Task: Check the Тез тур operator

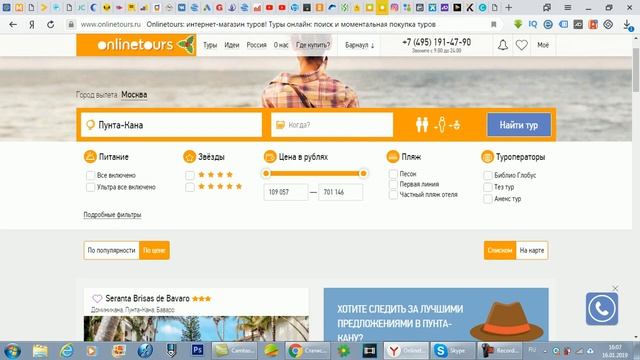Action: [488, 187]
